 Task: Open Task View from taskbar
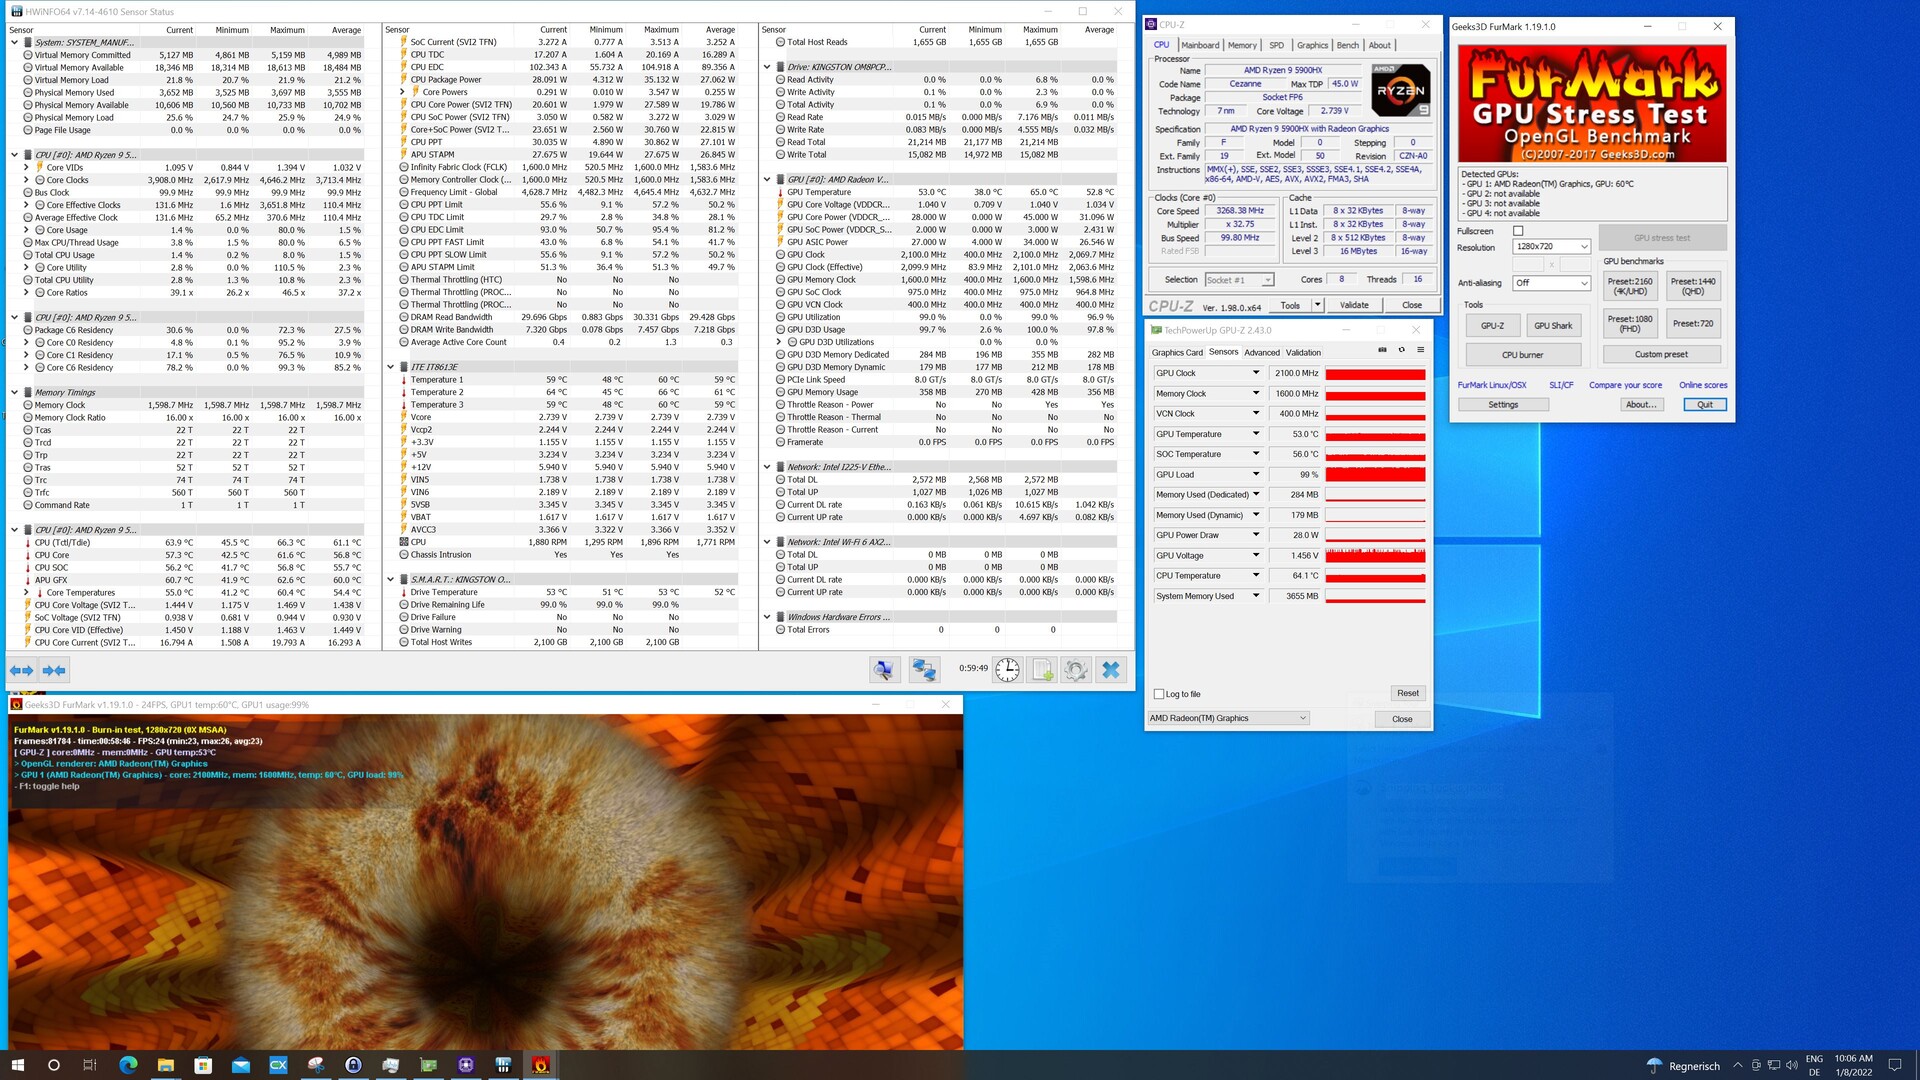90,1065
